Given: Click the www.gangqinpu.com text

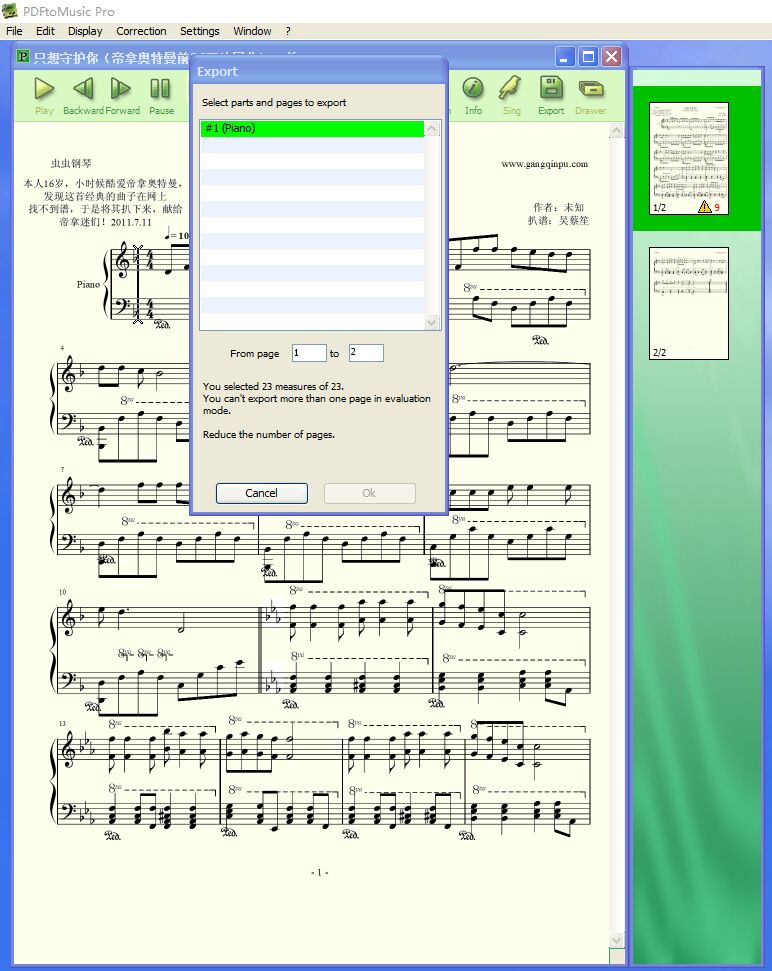Looking at the screenshot, I should click(545, 164).
